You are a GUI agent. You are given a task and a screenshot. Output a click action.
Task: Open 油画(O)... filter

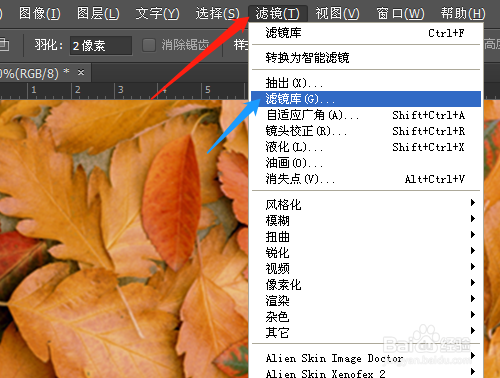coord(366,163)
